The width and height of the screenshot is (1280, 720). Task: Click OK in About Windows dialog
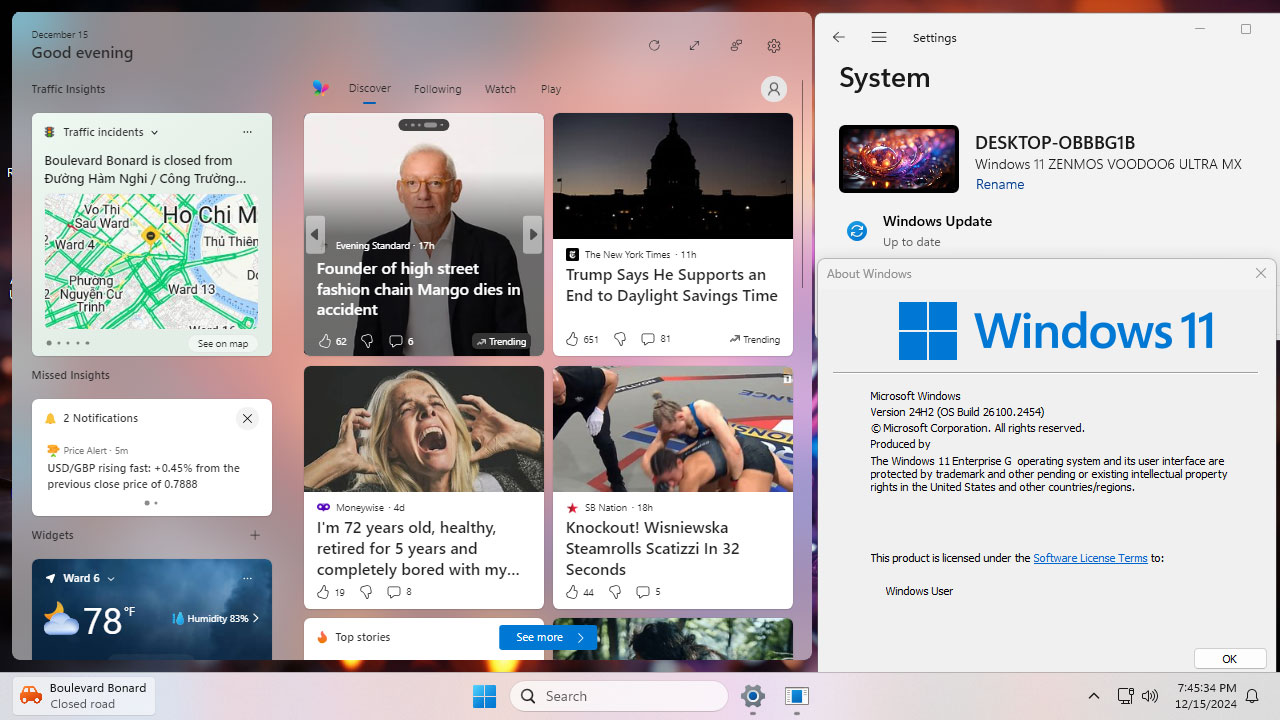1230,659
